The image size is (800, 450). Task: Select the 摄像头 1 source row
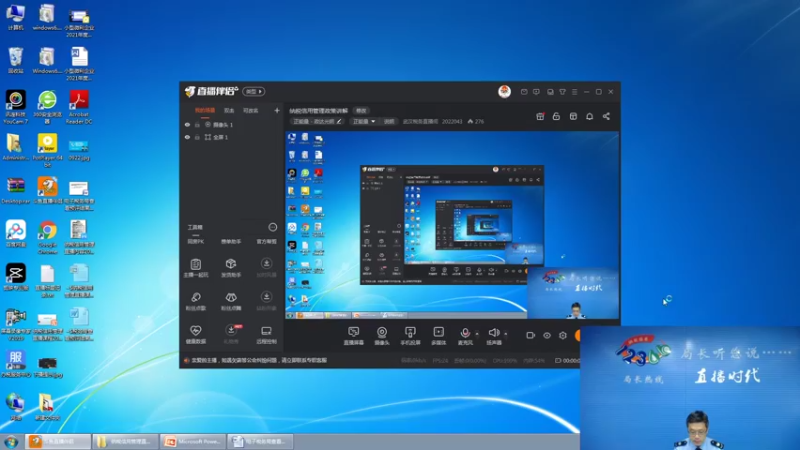[232, 124]
